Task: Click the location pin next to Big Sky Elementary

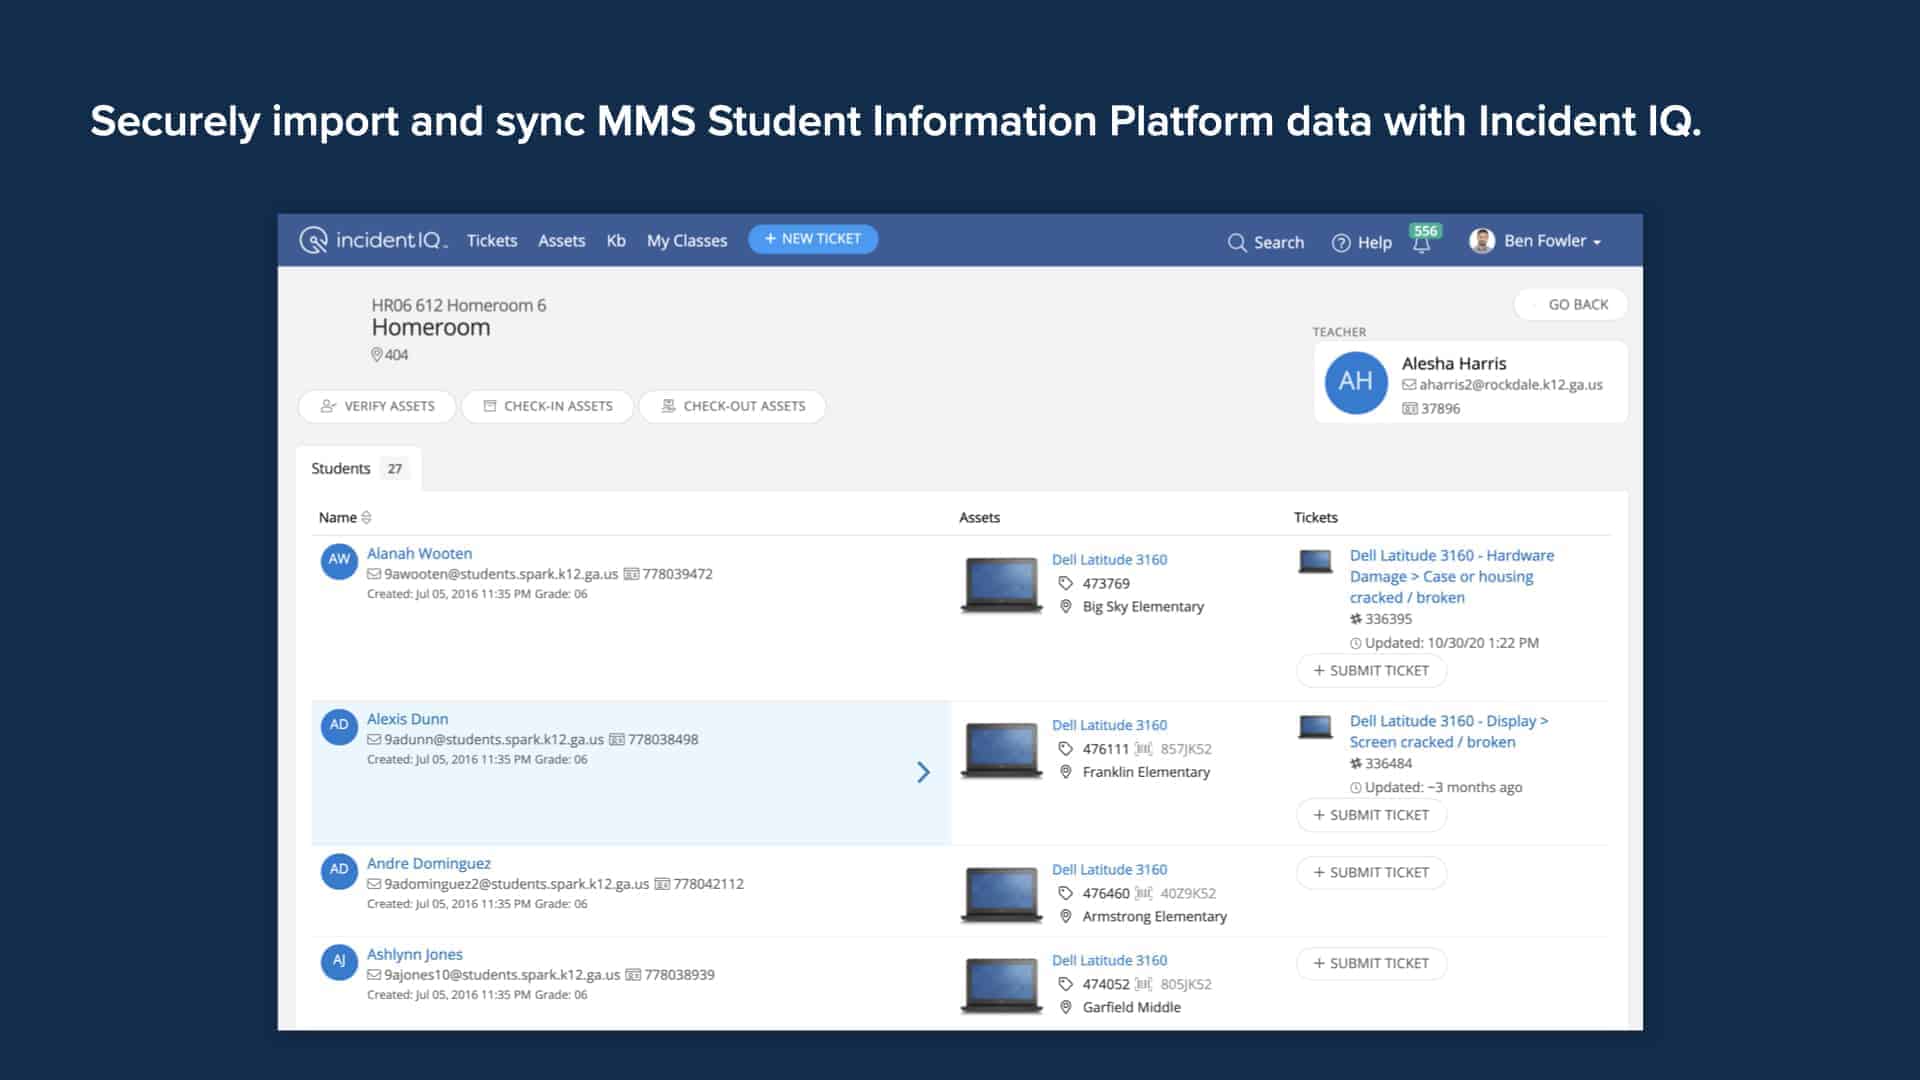Action: click(1064, 606)
